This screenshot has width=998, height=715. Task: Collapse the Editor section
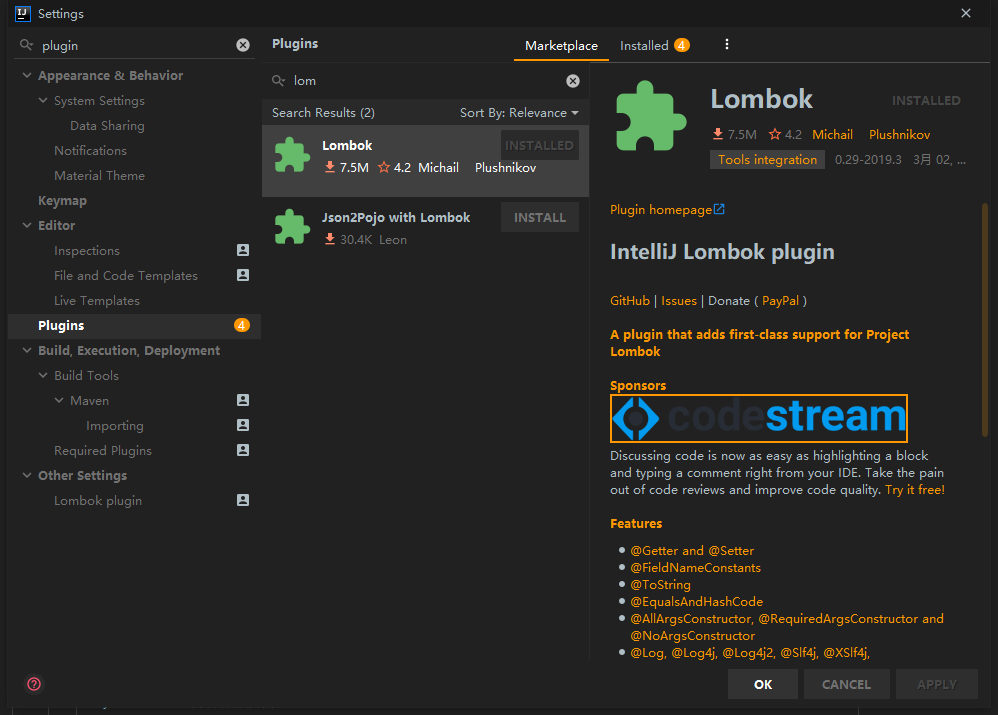coord(27,225)
